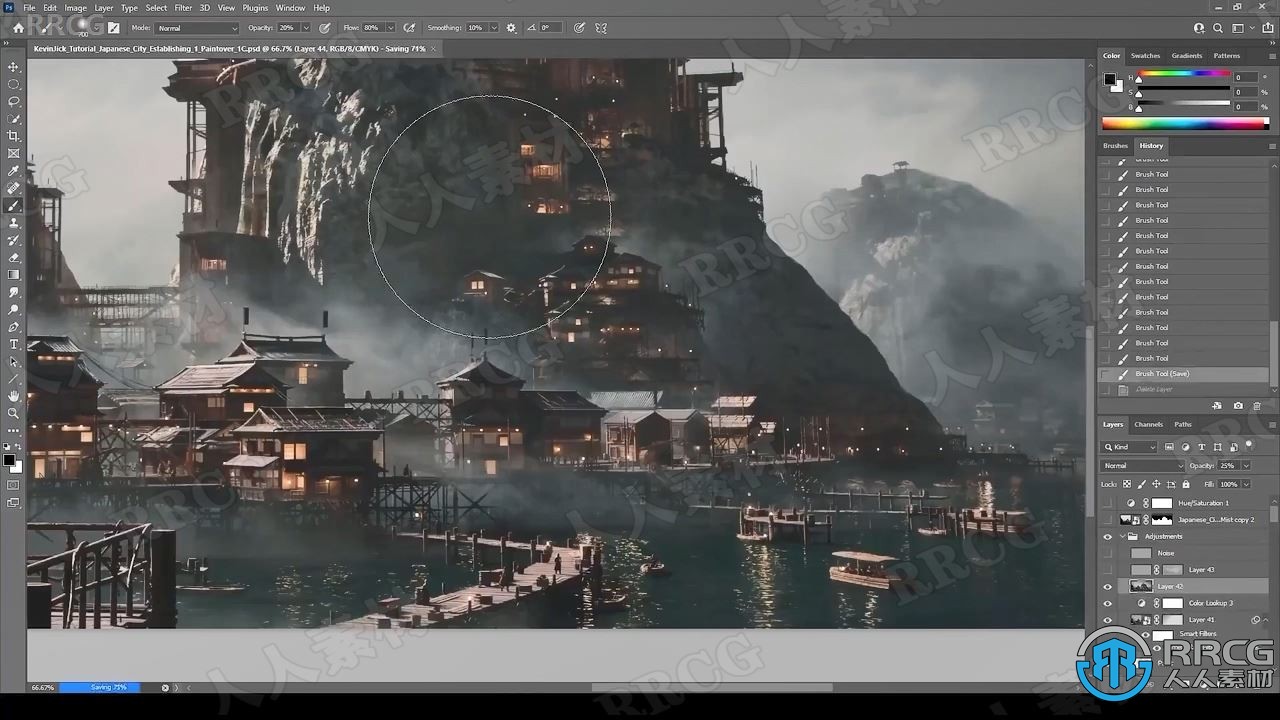This screenshot has height=720, width=1280.
Task: Click the brush angle input field
Action: point(551,28)
